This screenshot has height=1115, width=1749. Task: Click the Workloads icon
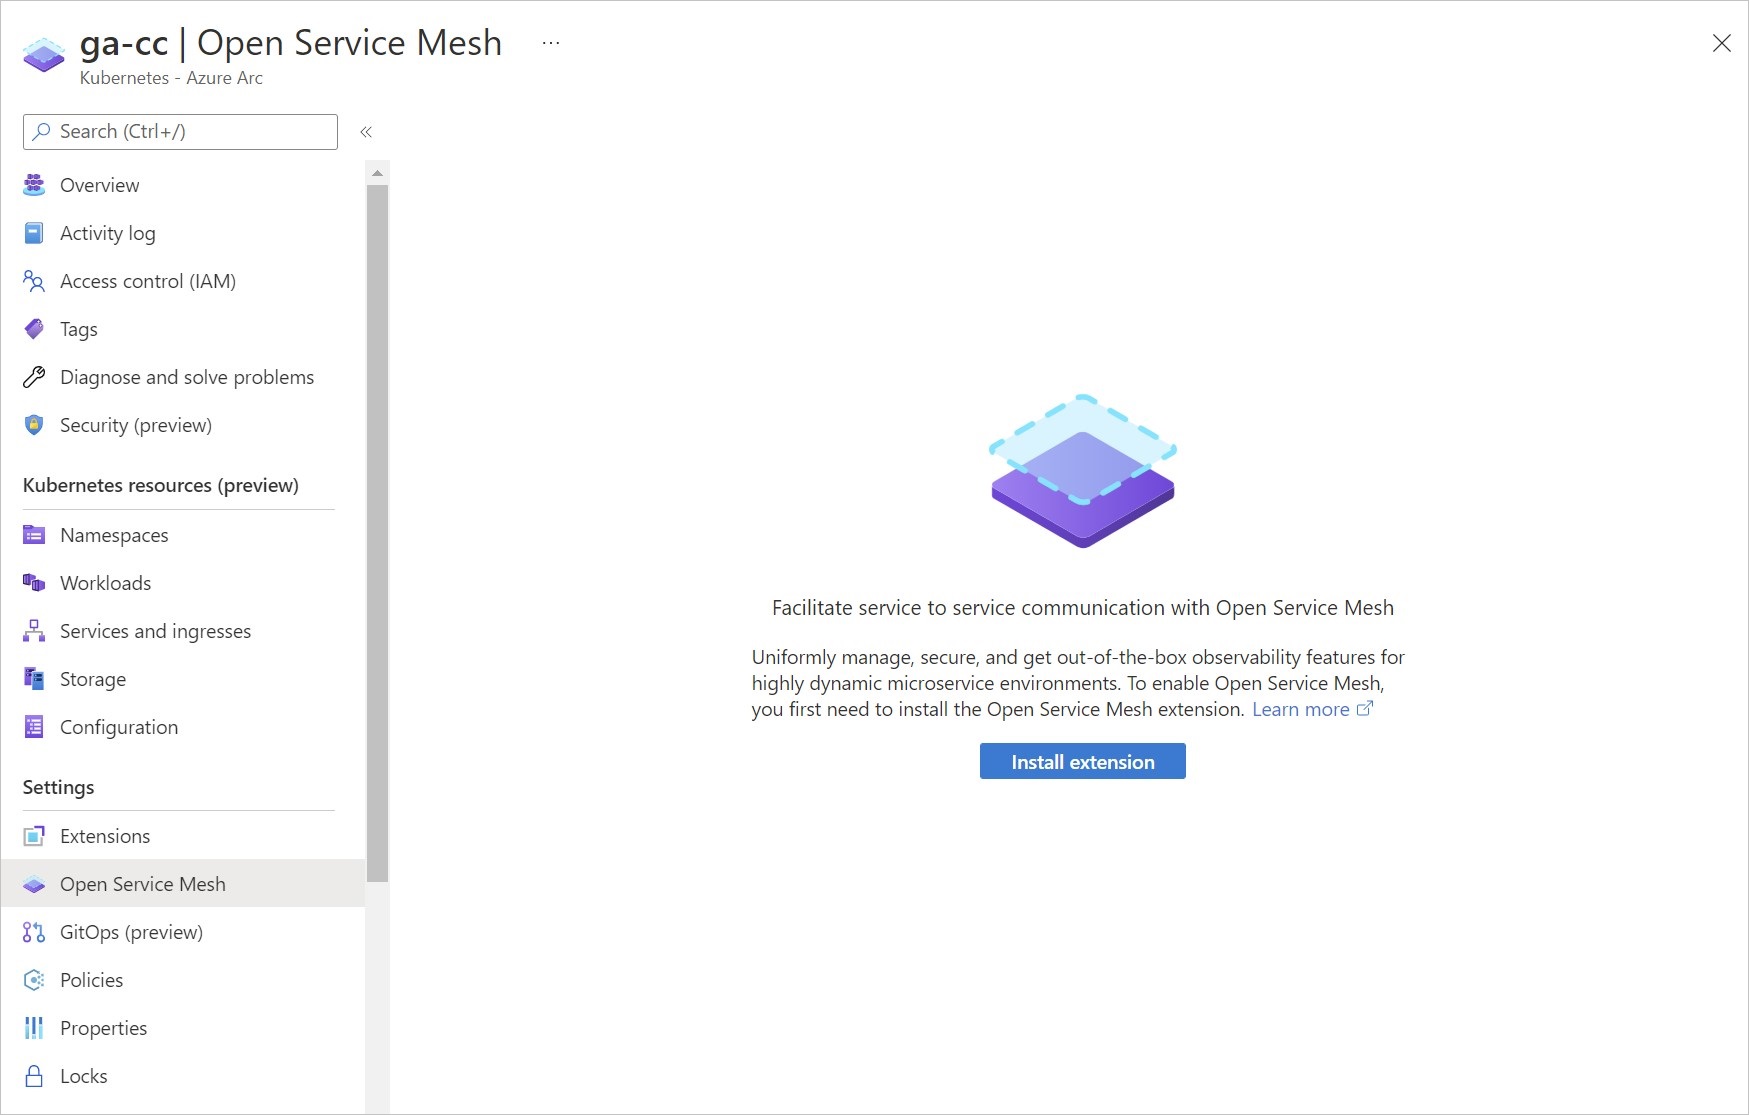pos(34,583)
